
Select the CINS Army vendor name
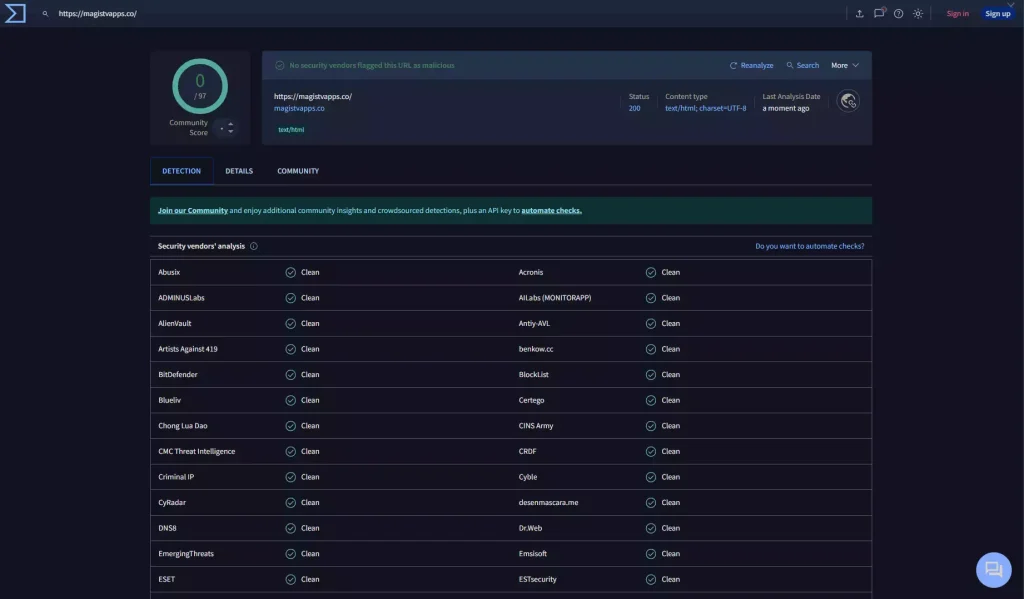point(536,425)
